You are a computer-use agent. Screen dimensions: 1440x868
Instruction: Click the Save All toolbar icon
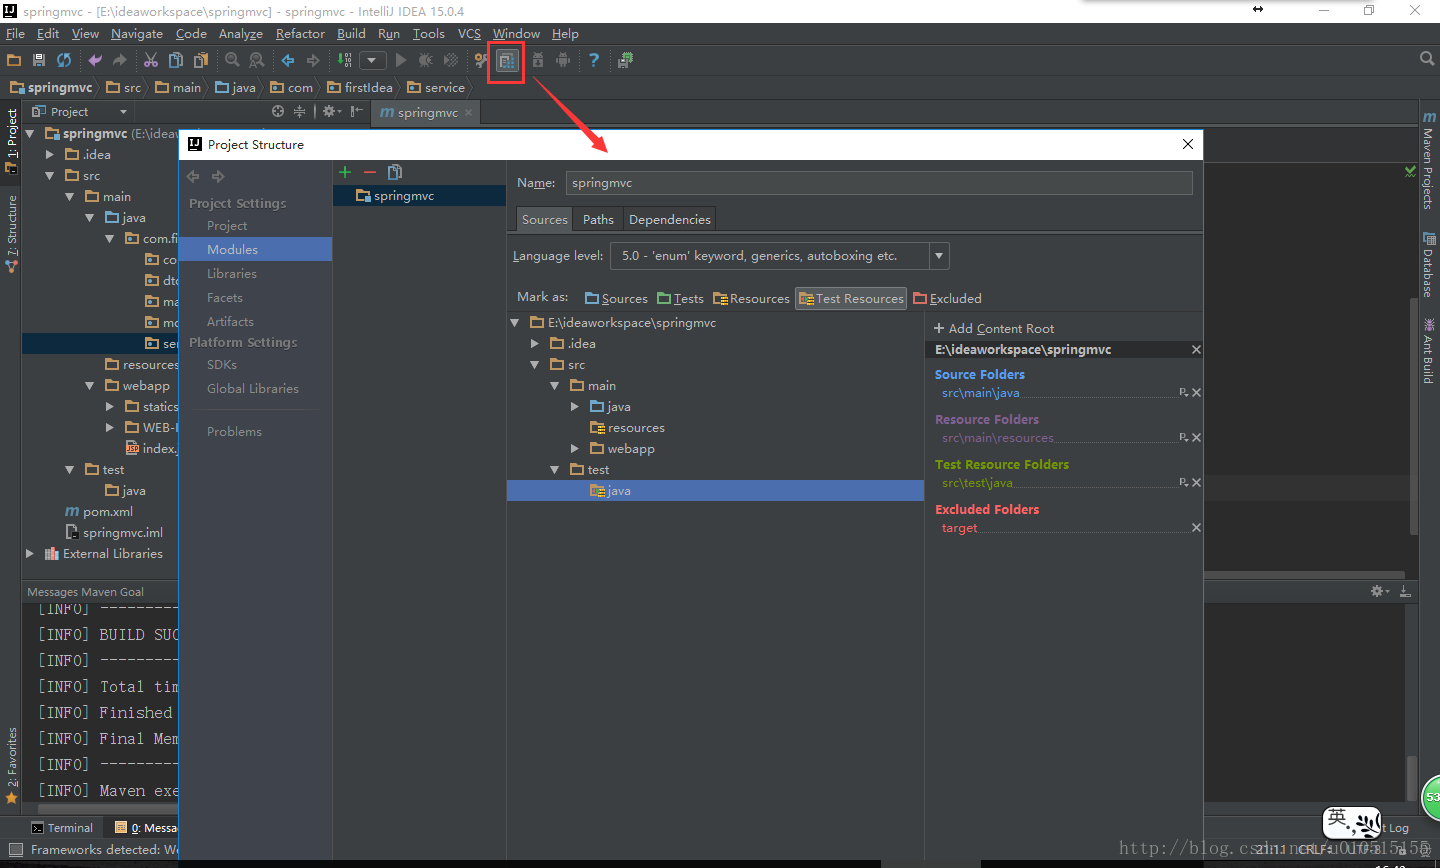(x=39, y=60)
